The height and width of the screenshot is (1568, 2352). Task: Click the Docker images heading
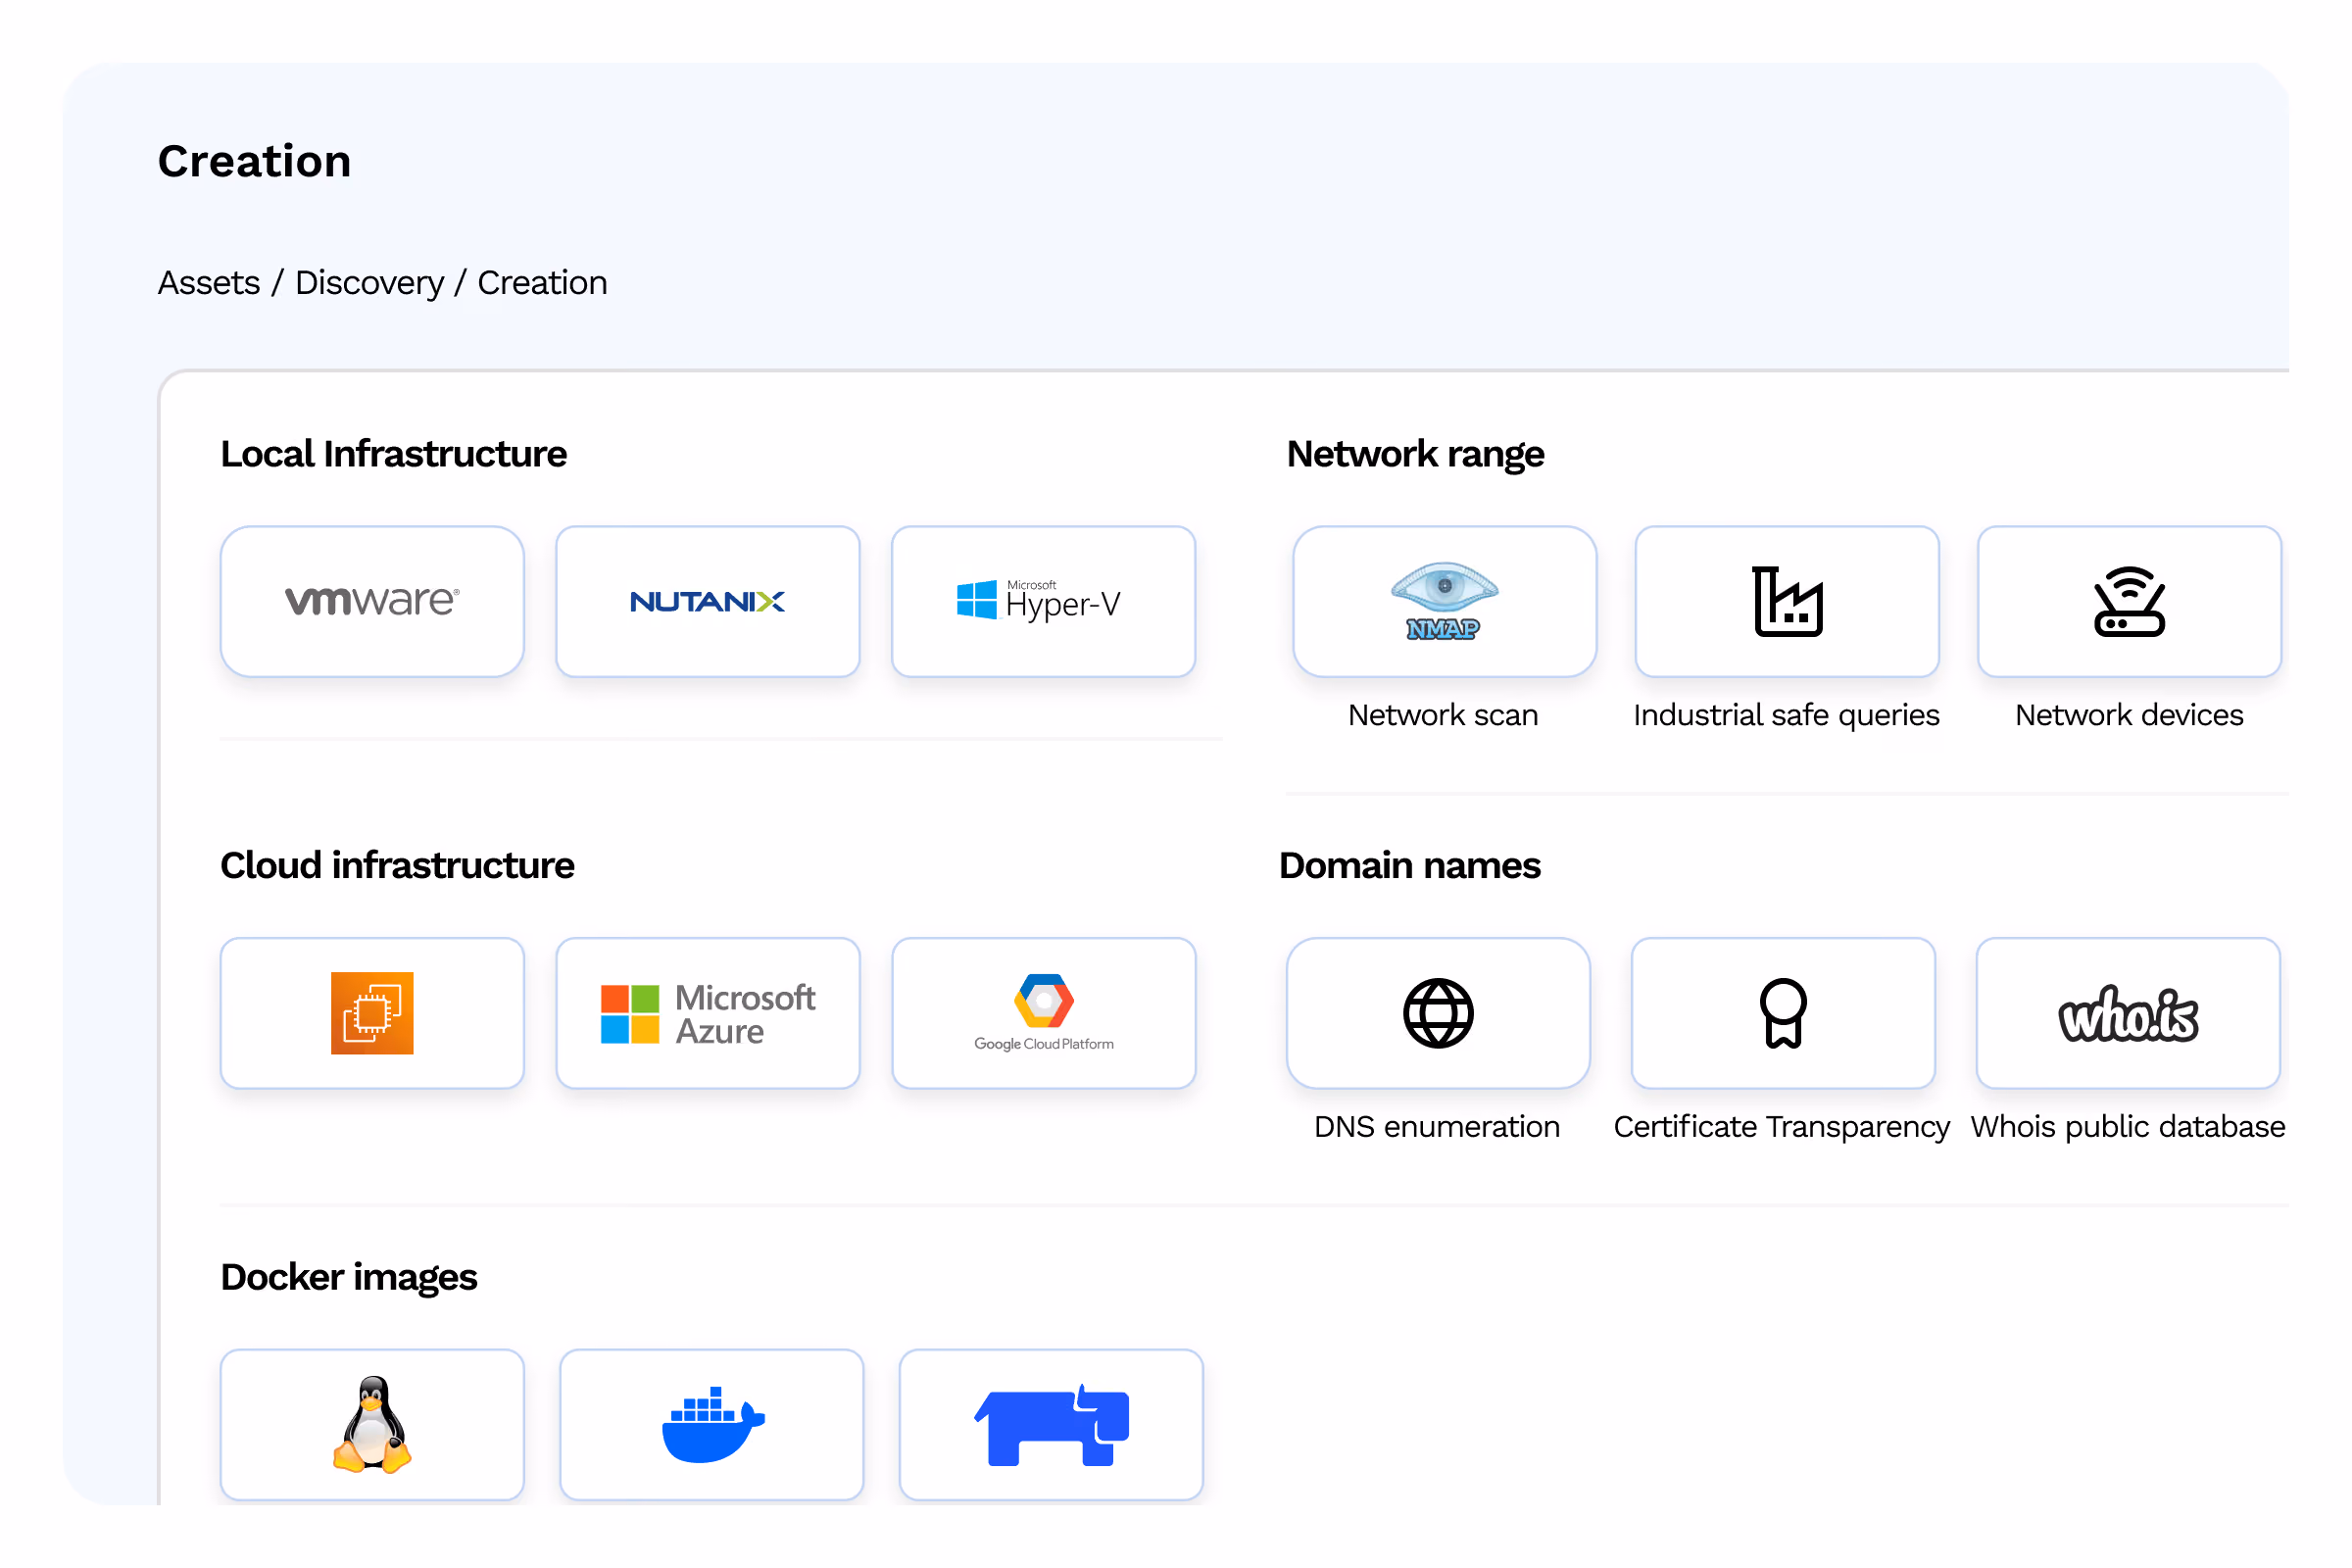349,1278
